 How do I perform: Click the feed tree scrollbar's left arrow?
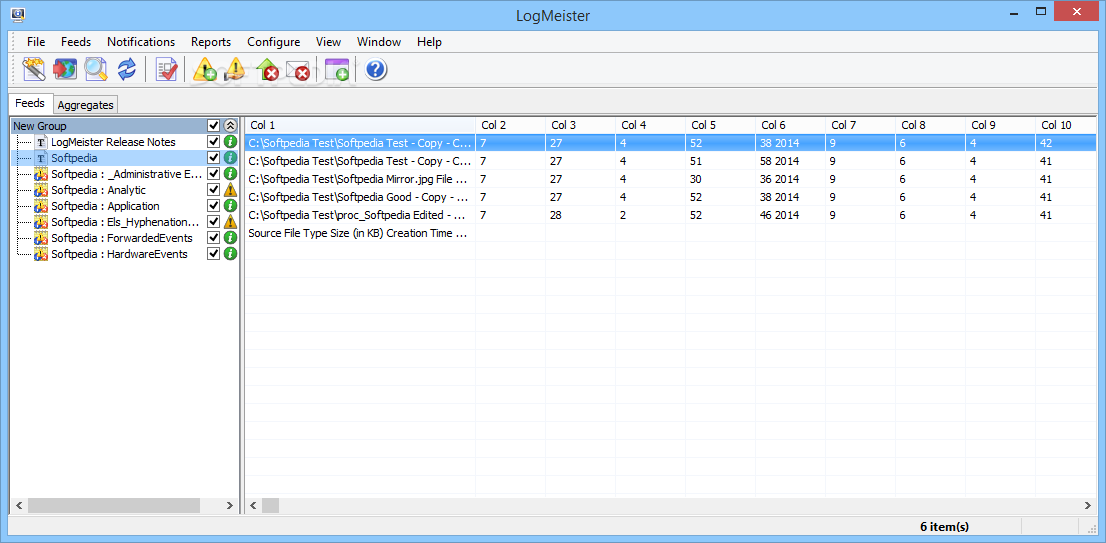pyautogui.click(x=19, y=505)
